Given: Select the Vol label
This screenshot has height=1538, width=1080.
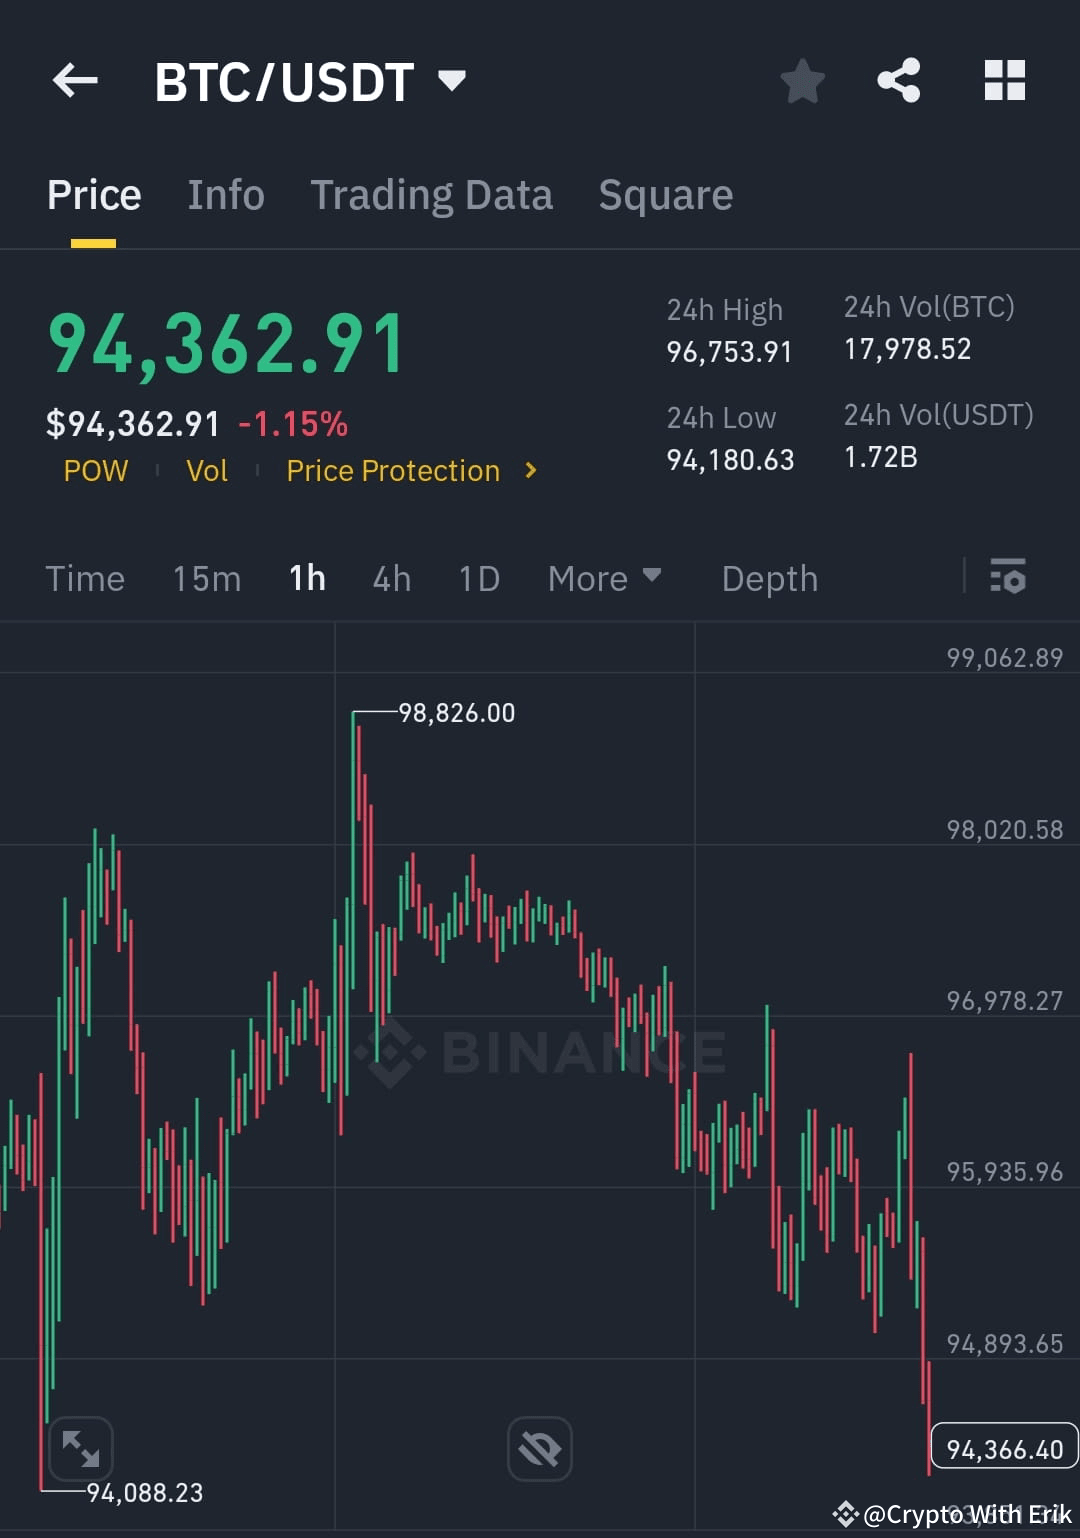Looking at the screenshot, I should (207, 470).
